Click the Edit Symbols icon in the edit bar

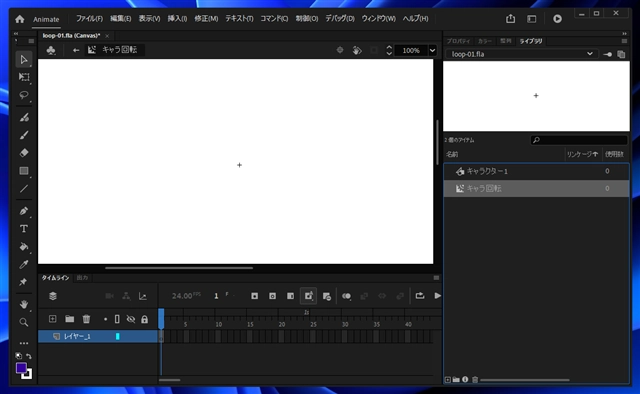pyautogui.click(x=357, y=50)
